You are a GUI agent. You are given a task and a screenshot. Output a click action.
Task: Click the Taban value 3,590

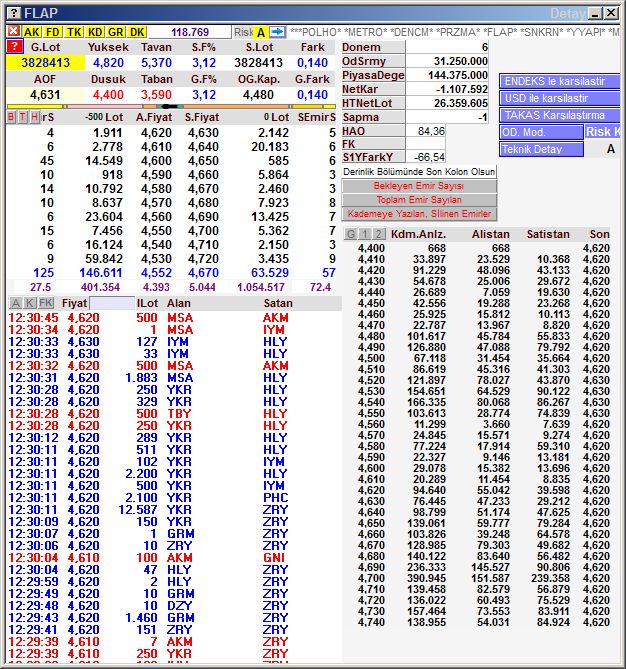click(x=157, y=95)
